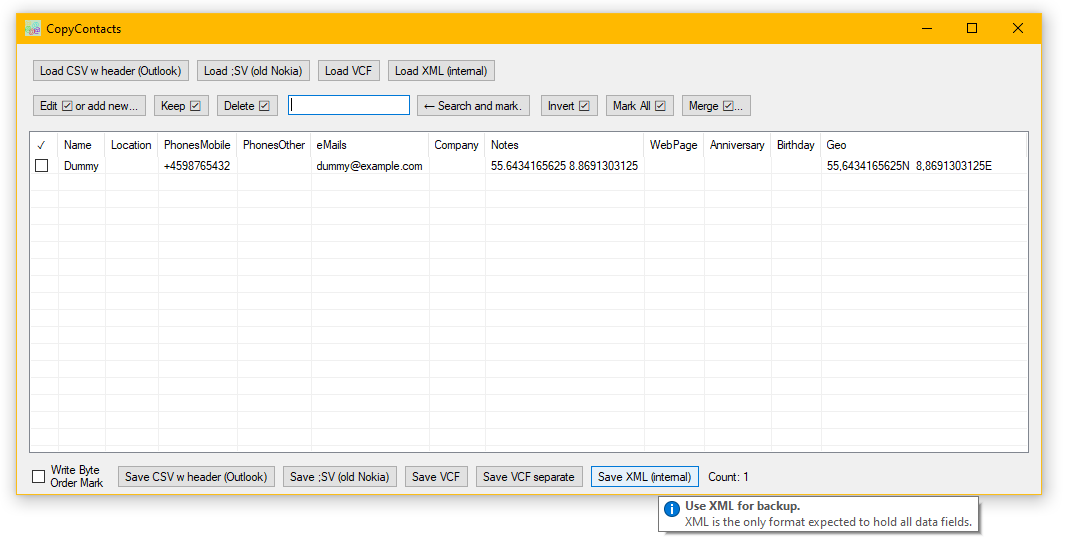Delete the marked contacts
This screenshot has width=1070, height=544.
coord(247,106)
